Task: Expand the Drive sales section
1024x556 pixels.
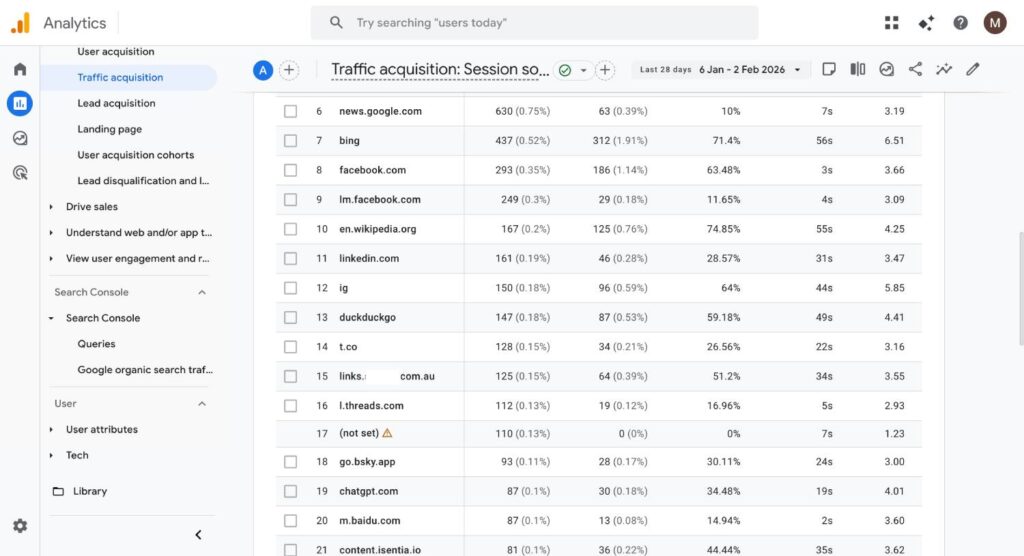Action: click(52, 207)
